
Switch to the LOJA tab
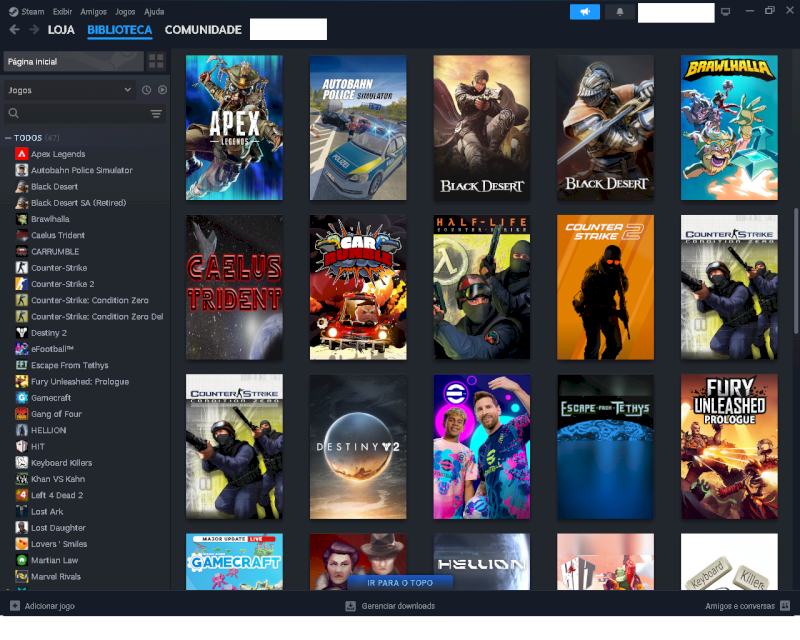pyautogui.click(x=61, y=30)
